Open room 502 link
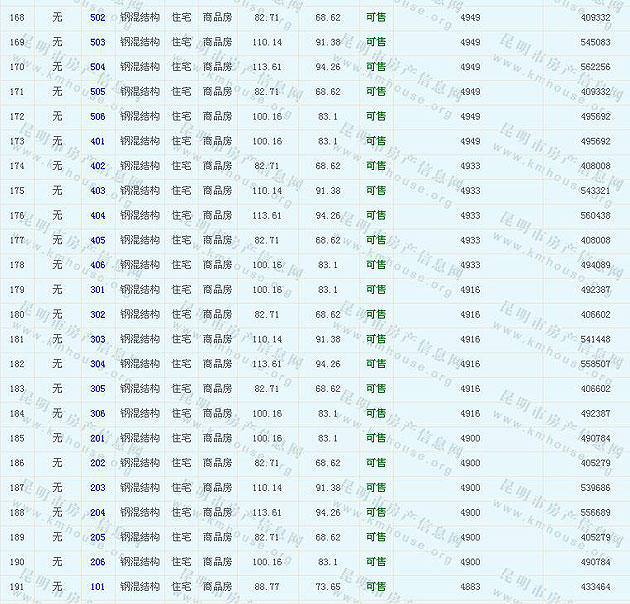This screenshot has height=604, width=630. (x=97, y=18)
